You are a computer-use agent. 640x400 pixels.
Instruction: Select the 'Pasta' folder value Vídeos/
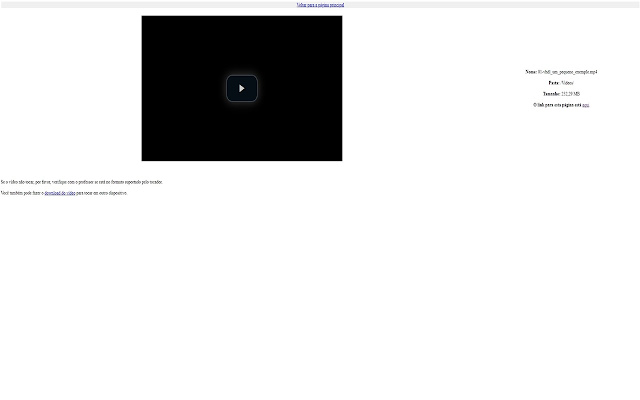tap(567, 83)
